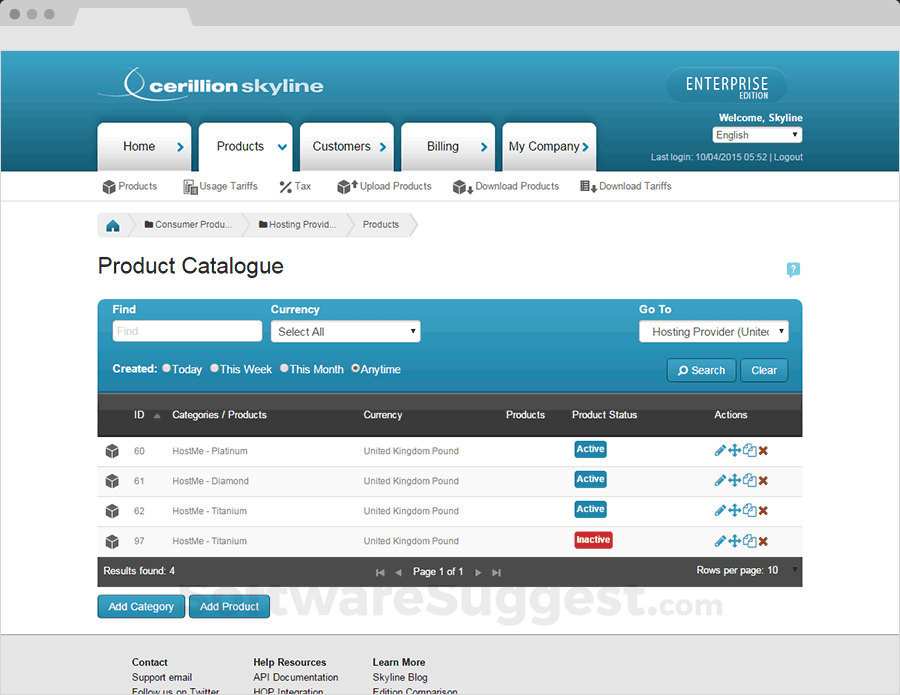This screenshot has width=900, height=695.
Task: Click inside the Find search field
Action: (186, 331)
